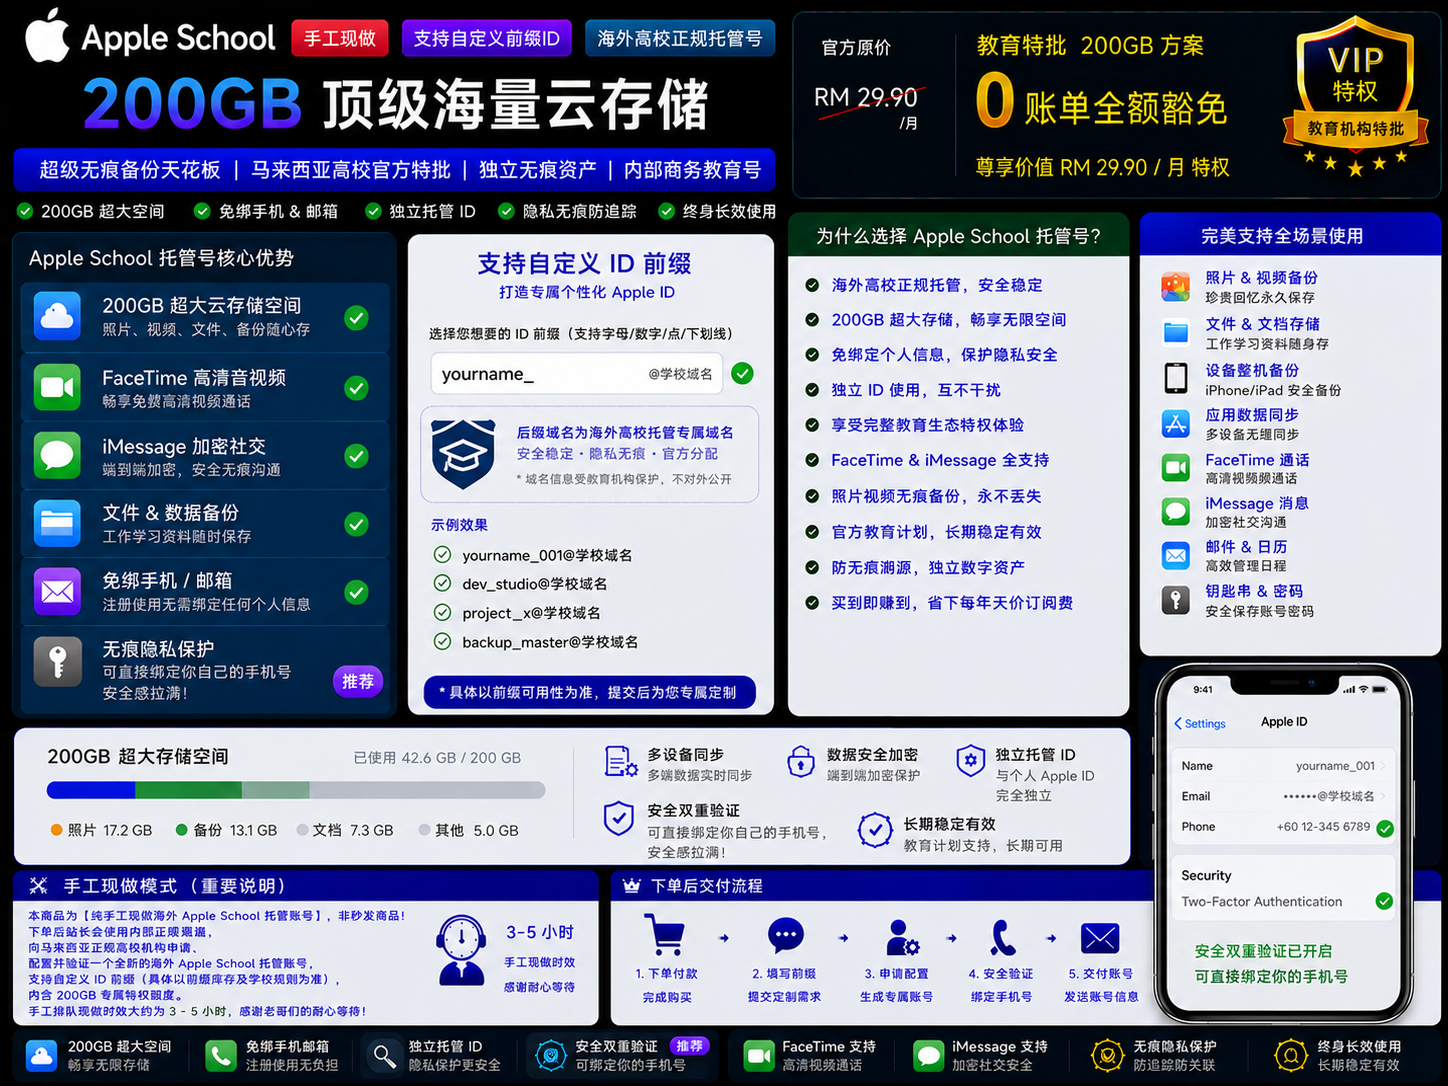Image resolution: width=1448 pixels, height=1086 pixels.
Task: Click the lock icon beside 数据安全加密
Action: tap(801, 762)
